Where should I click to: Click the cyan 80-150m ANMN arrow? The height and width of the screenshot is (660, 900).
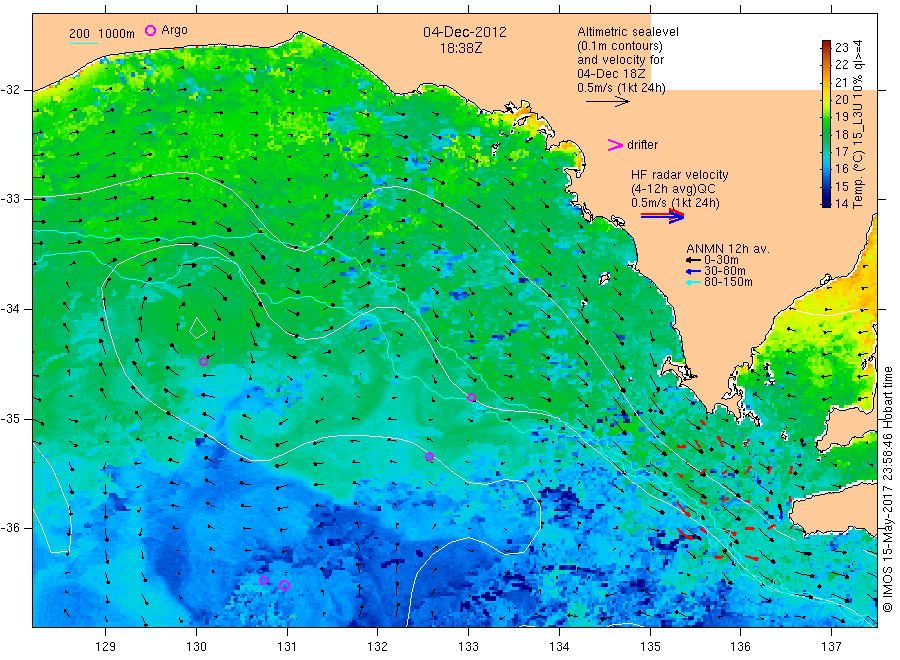click(693, 282)
